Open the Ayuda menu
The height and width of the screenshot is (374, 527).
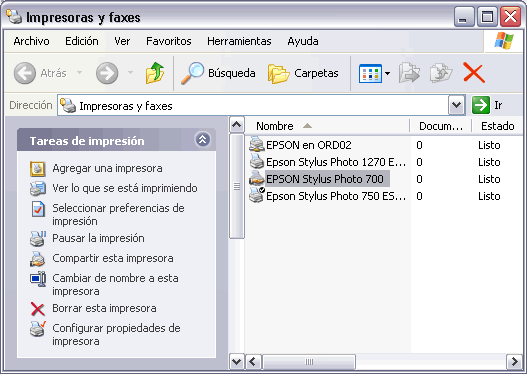[303, 41]
